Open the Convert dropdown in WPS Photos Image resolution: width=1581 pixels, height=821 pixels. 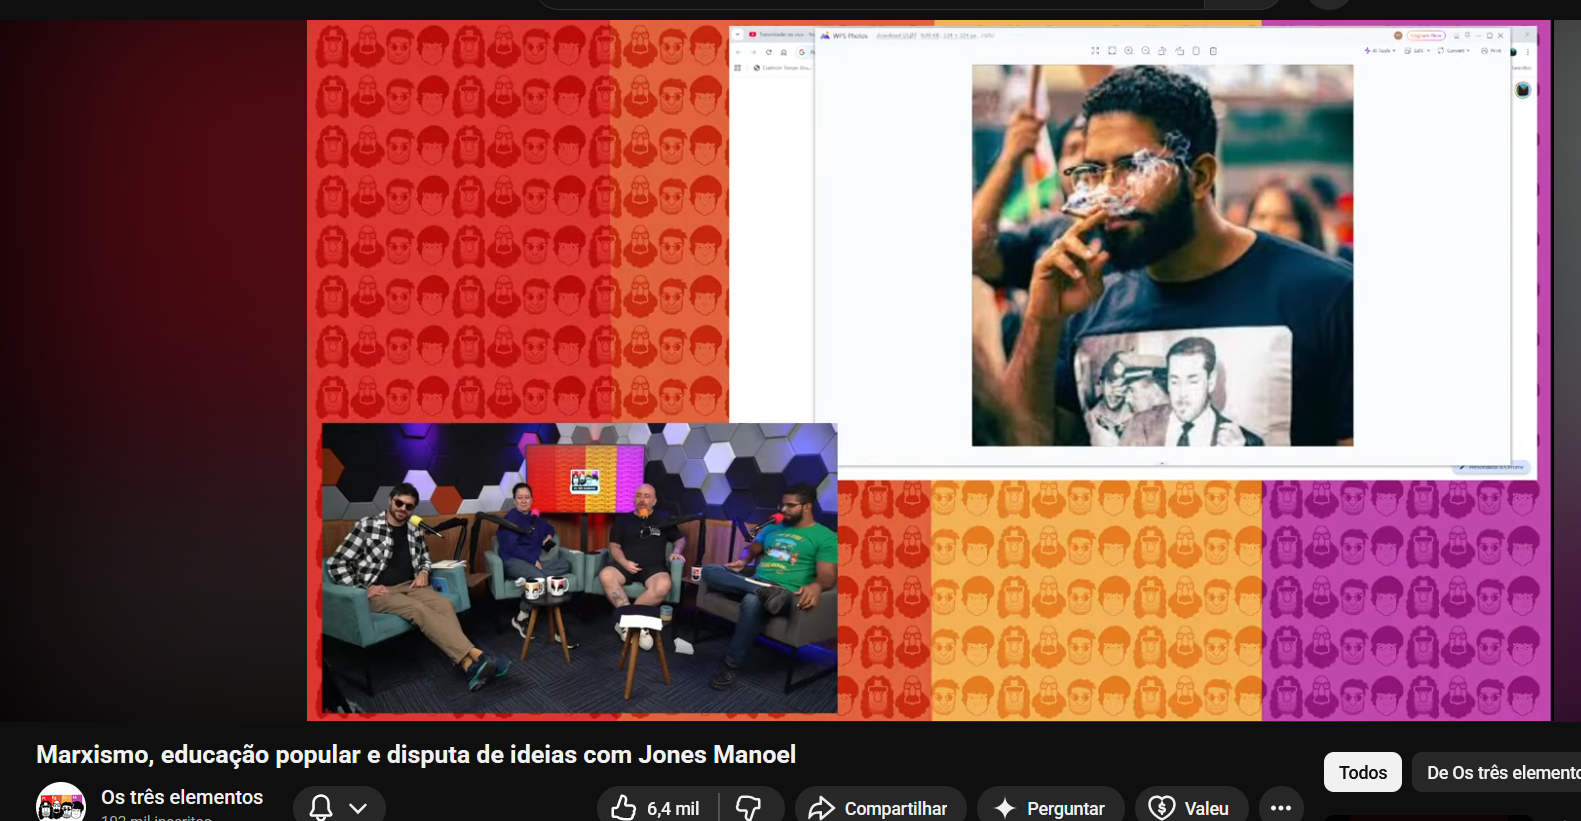[1454, 50]
